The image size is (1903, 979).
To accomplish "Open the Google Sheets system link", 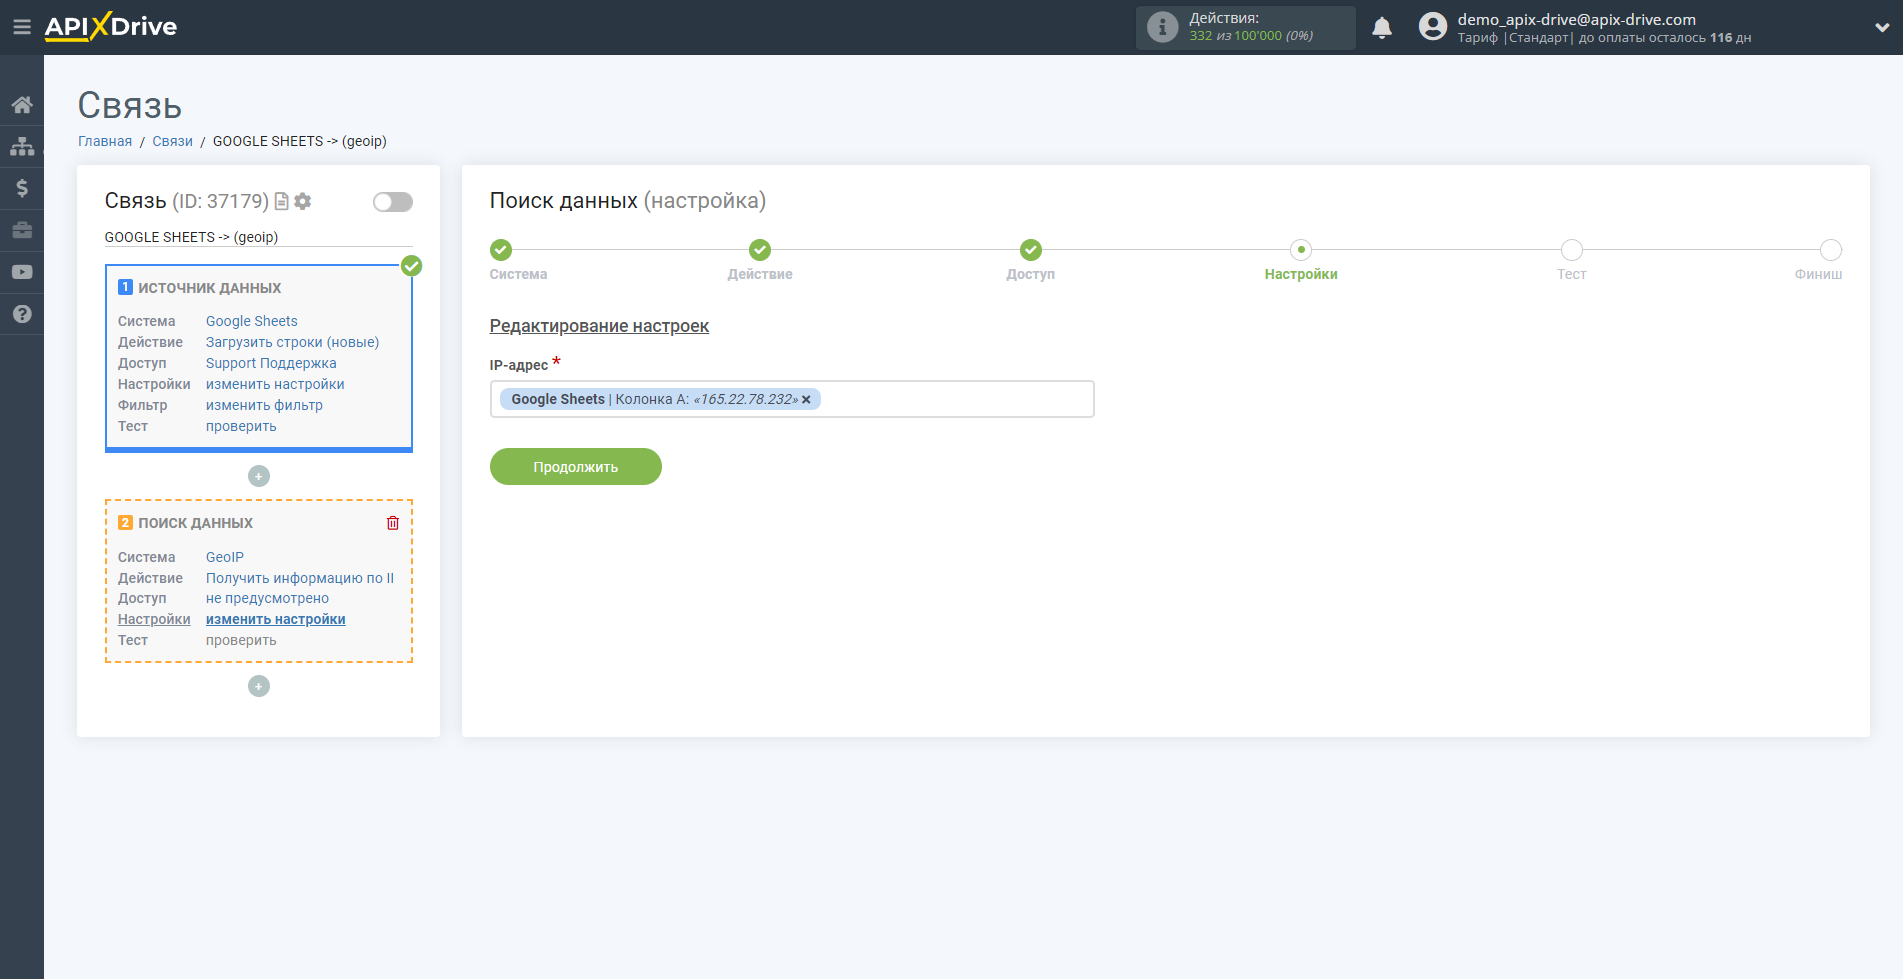I will coord(252,321).
